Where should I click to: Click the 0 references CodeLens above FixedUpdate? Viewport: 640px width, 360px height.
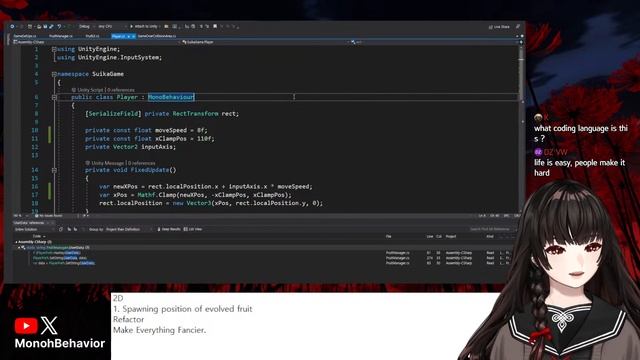(x=142, y=163)
